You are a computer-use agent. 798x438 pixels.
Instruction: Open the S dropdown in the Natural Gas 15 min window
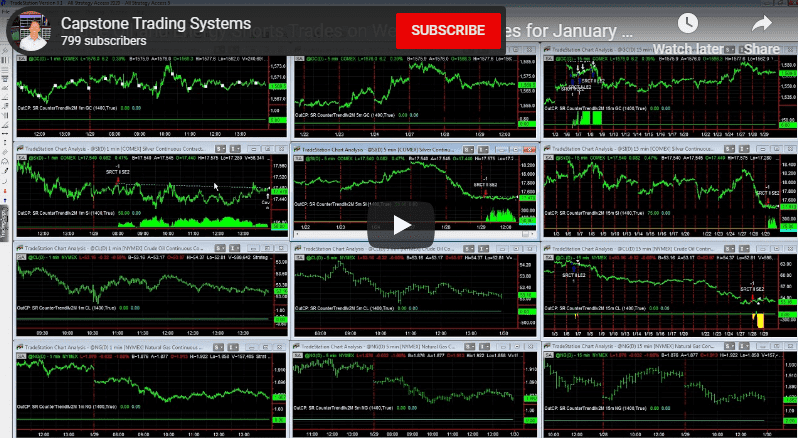pos(729,346)
